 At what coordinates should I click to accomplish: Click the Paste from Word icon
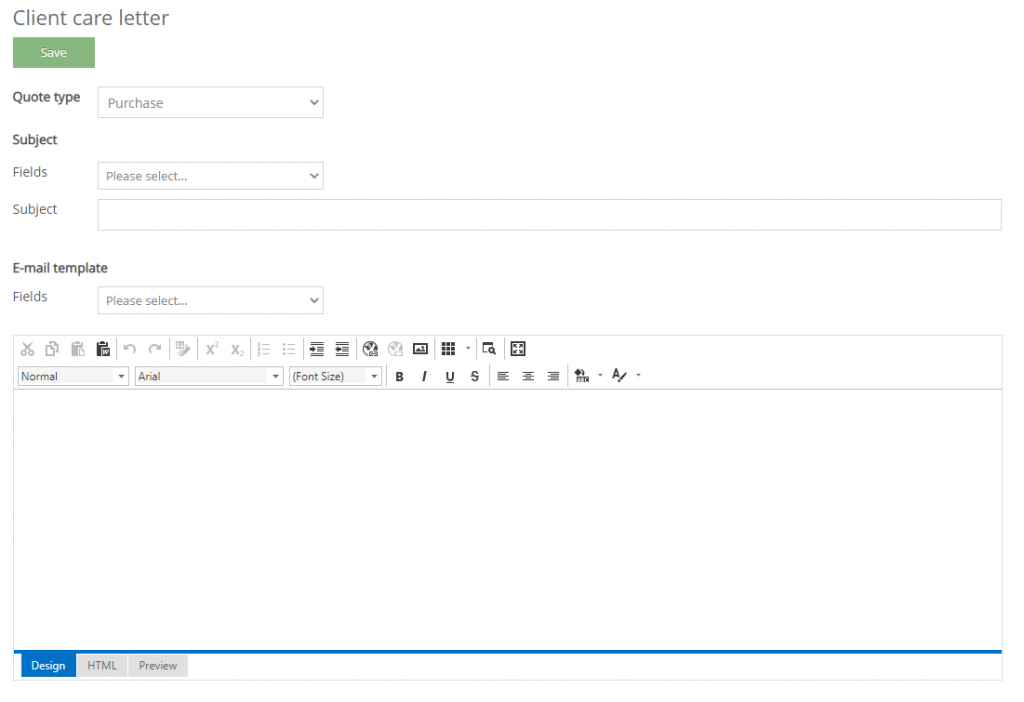pos(103,349)
